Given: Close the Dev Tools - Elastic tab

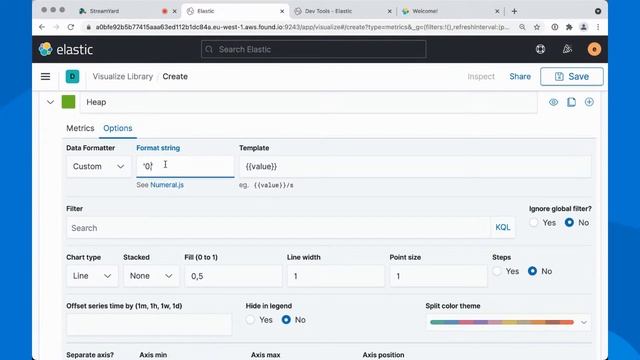Looking at the screenshot, I should (x=389, y=11).
